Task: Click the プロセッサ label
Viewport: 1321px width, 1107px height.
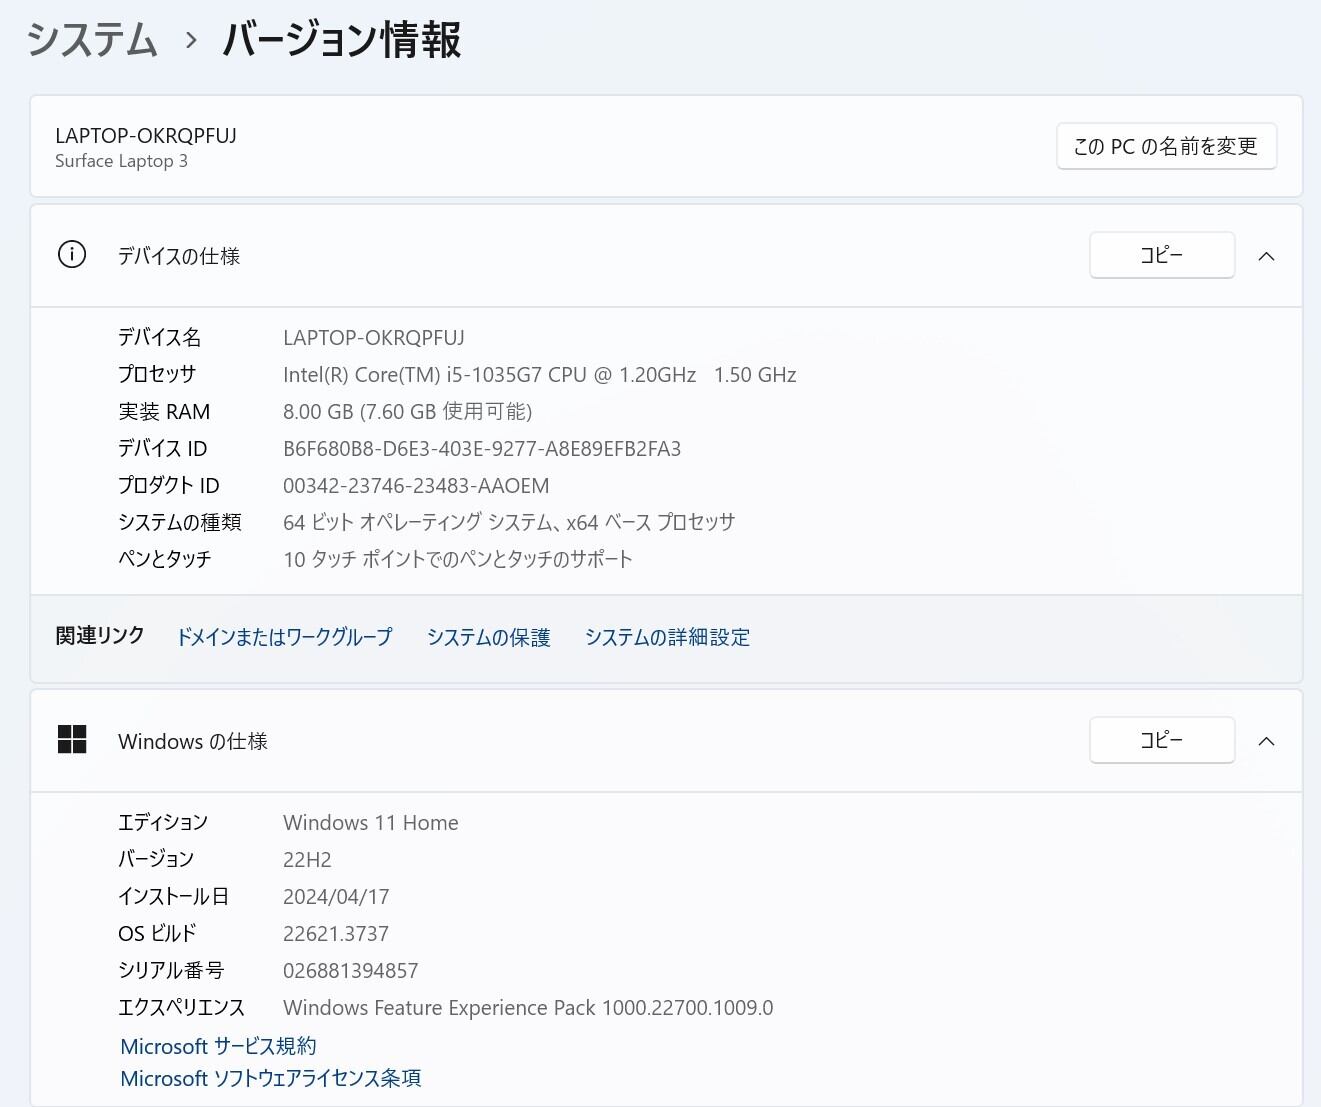Action: (x=157, y=375)
